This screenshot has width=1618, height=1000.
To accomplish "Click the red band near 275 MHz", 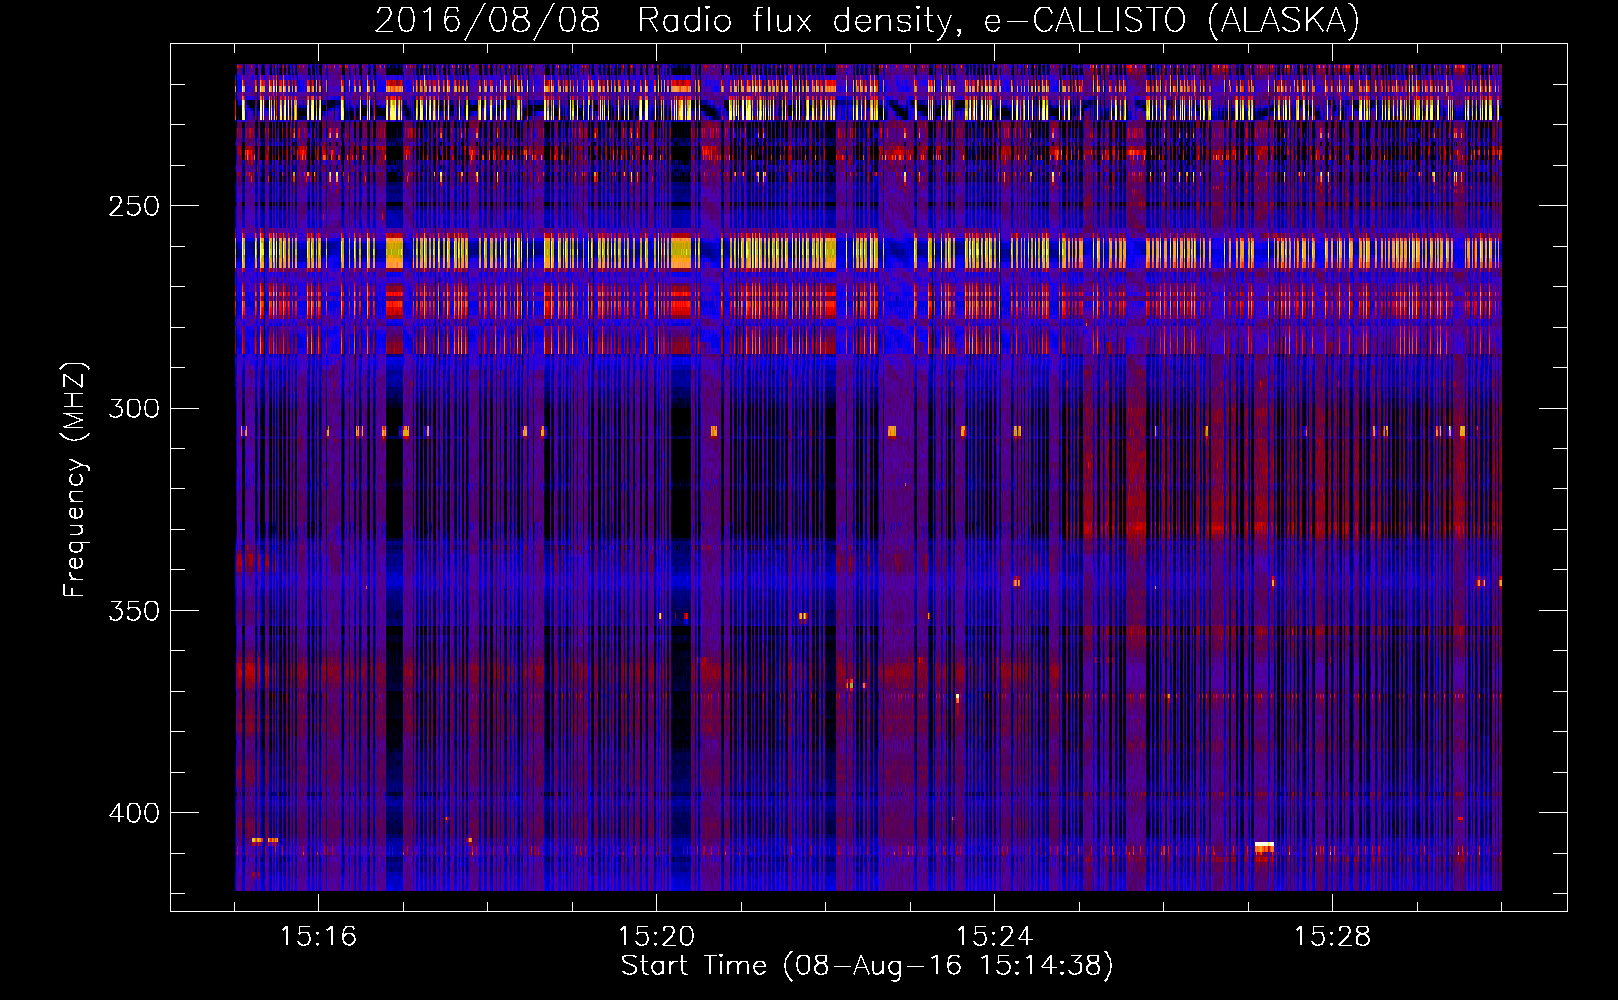I will [x=868, y=300].
